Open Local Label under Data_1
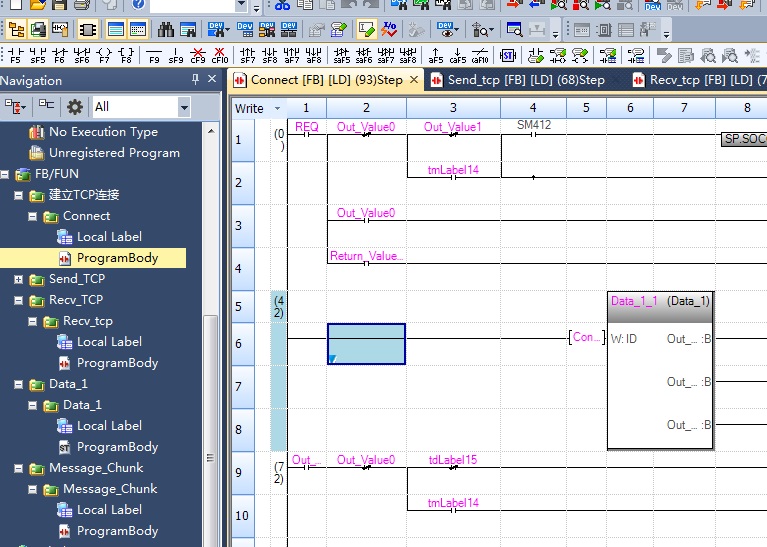This screenshot has width=767, height=547. 109,426
